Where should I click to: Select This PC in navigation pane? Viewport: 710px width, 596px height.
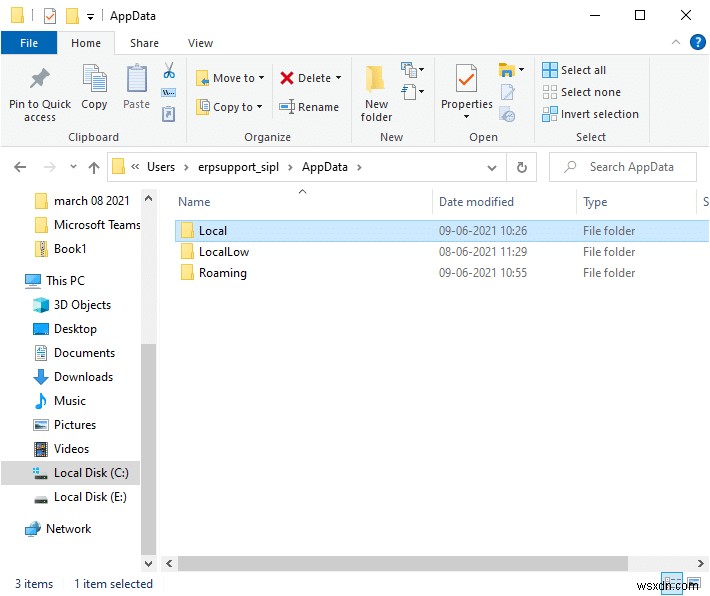(x=54, y=281)
